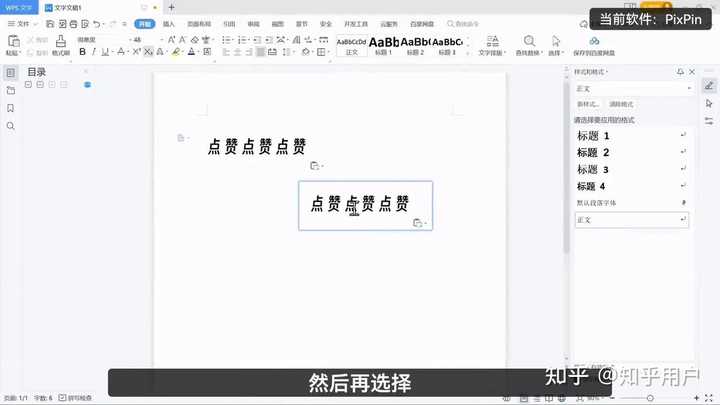720x405 pixels.
Task: Open the 文件 menu dropdown
Action: point(22,23)
